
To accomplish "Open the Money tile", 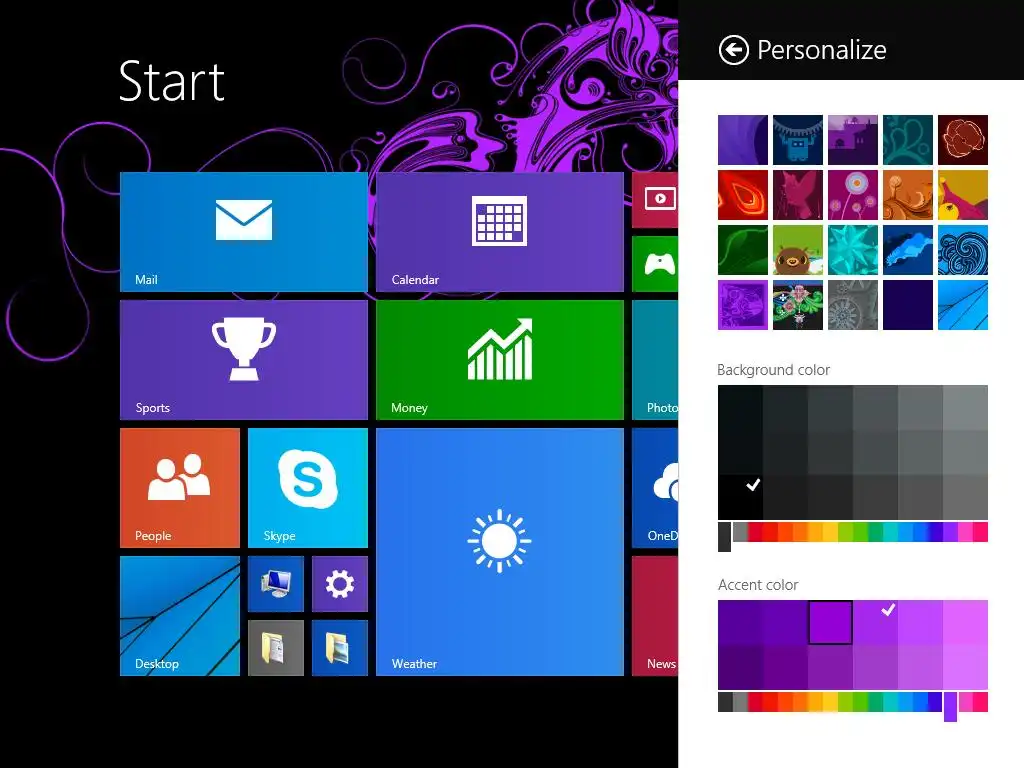I will coord(500,360).
